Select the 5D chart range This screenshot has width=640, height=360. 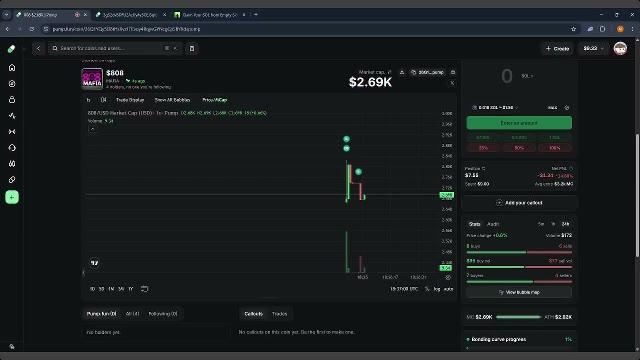(101, 289)
